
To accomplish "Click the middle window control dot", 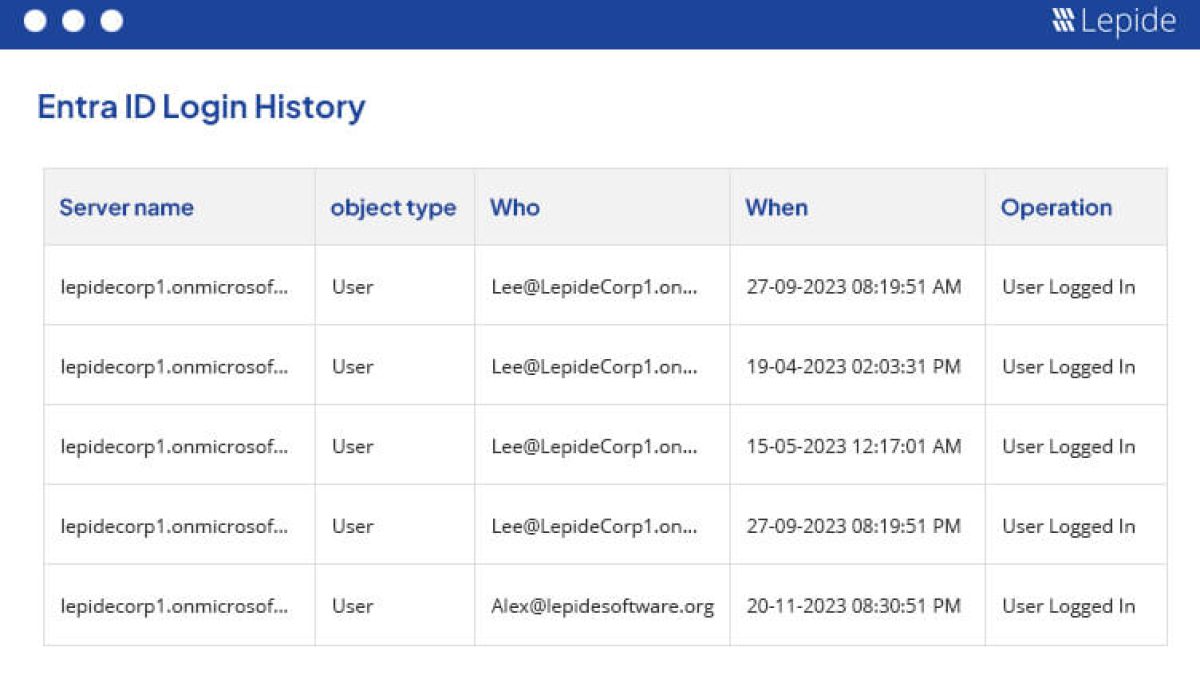I will coord(73,21).
